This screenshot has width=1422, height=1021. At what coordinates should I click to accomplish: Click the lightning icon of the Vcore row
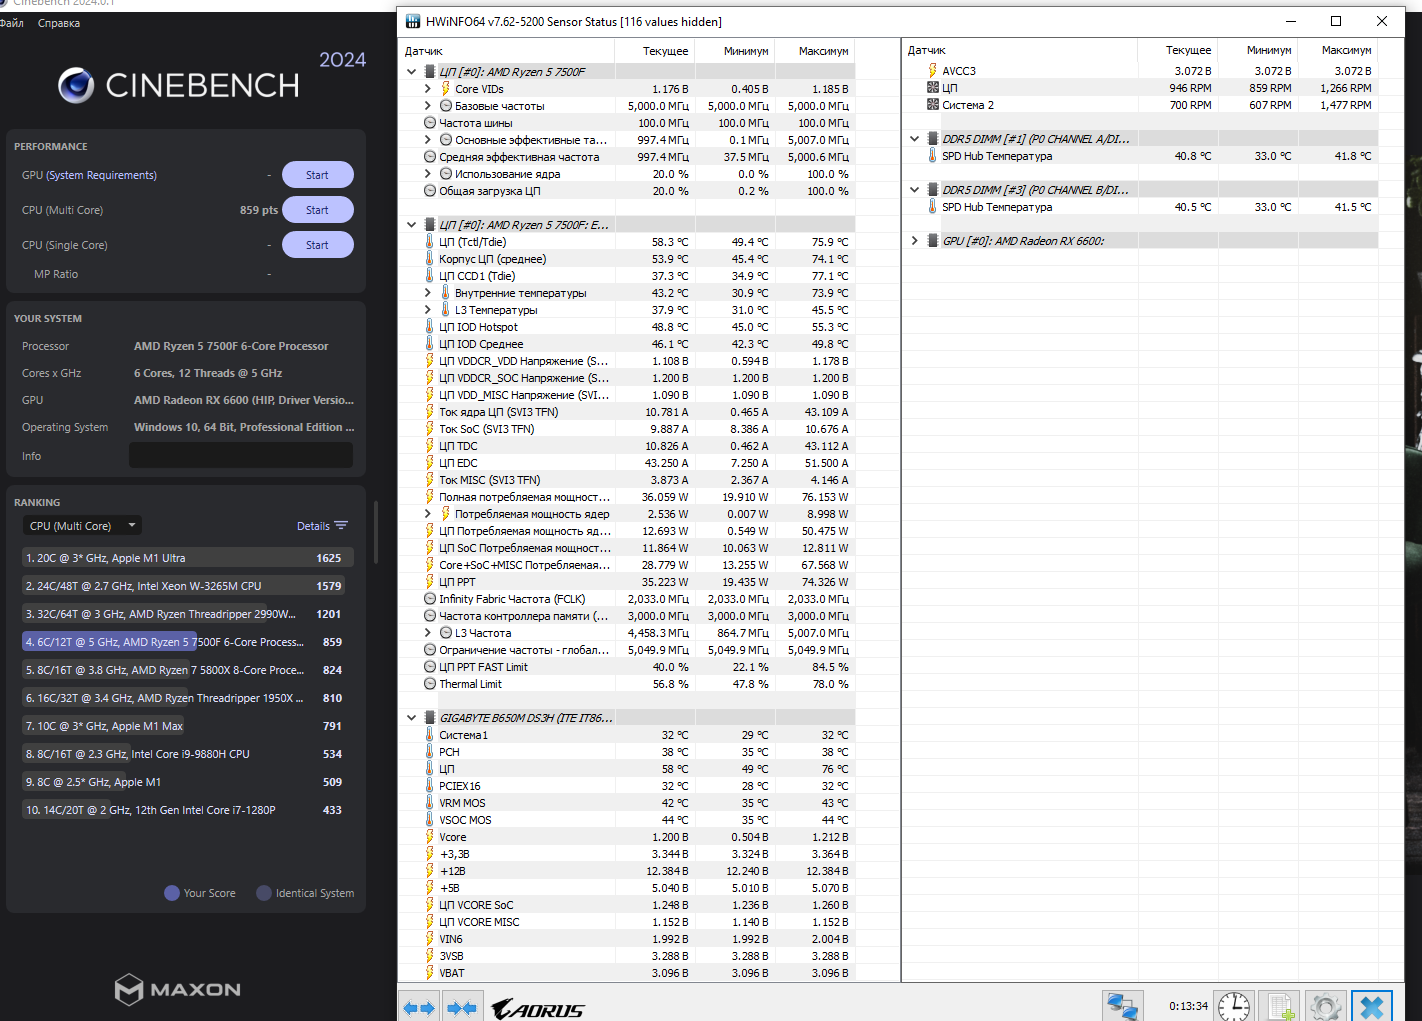(430, 837)
